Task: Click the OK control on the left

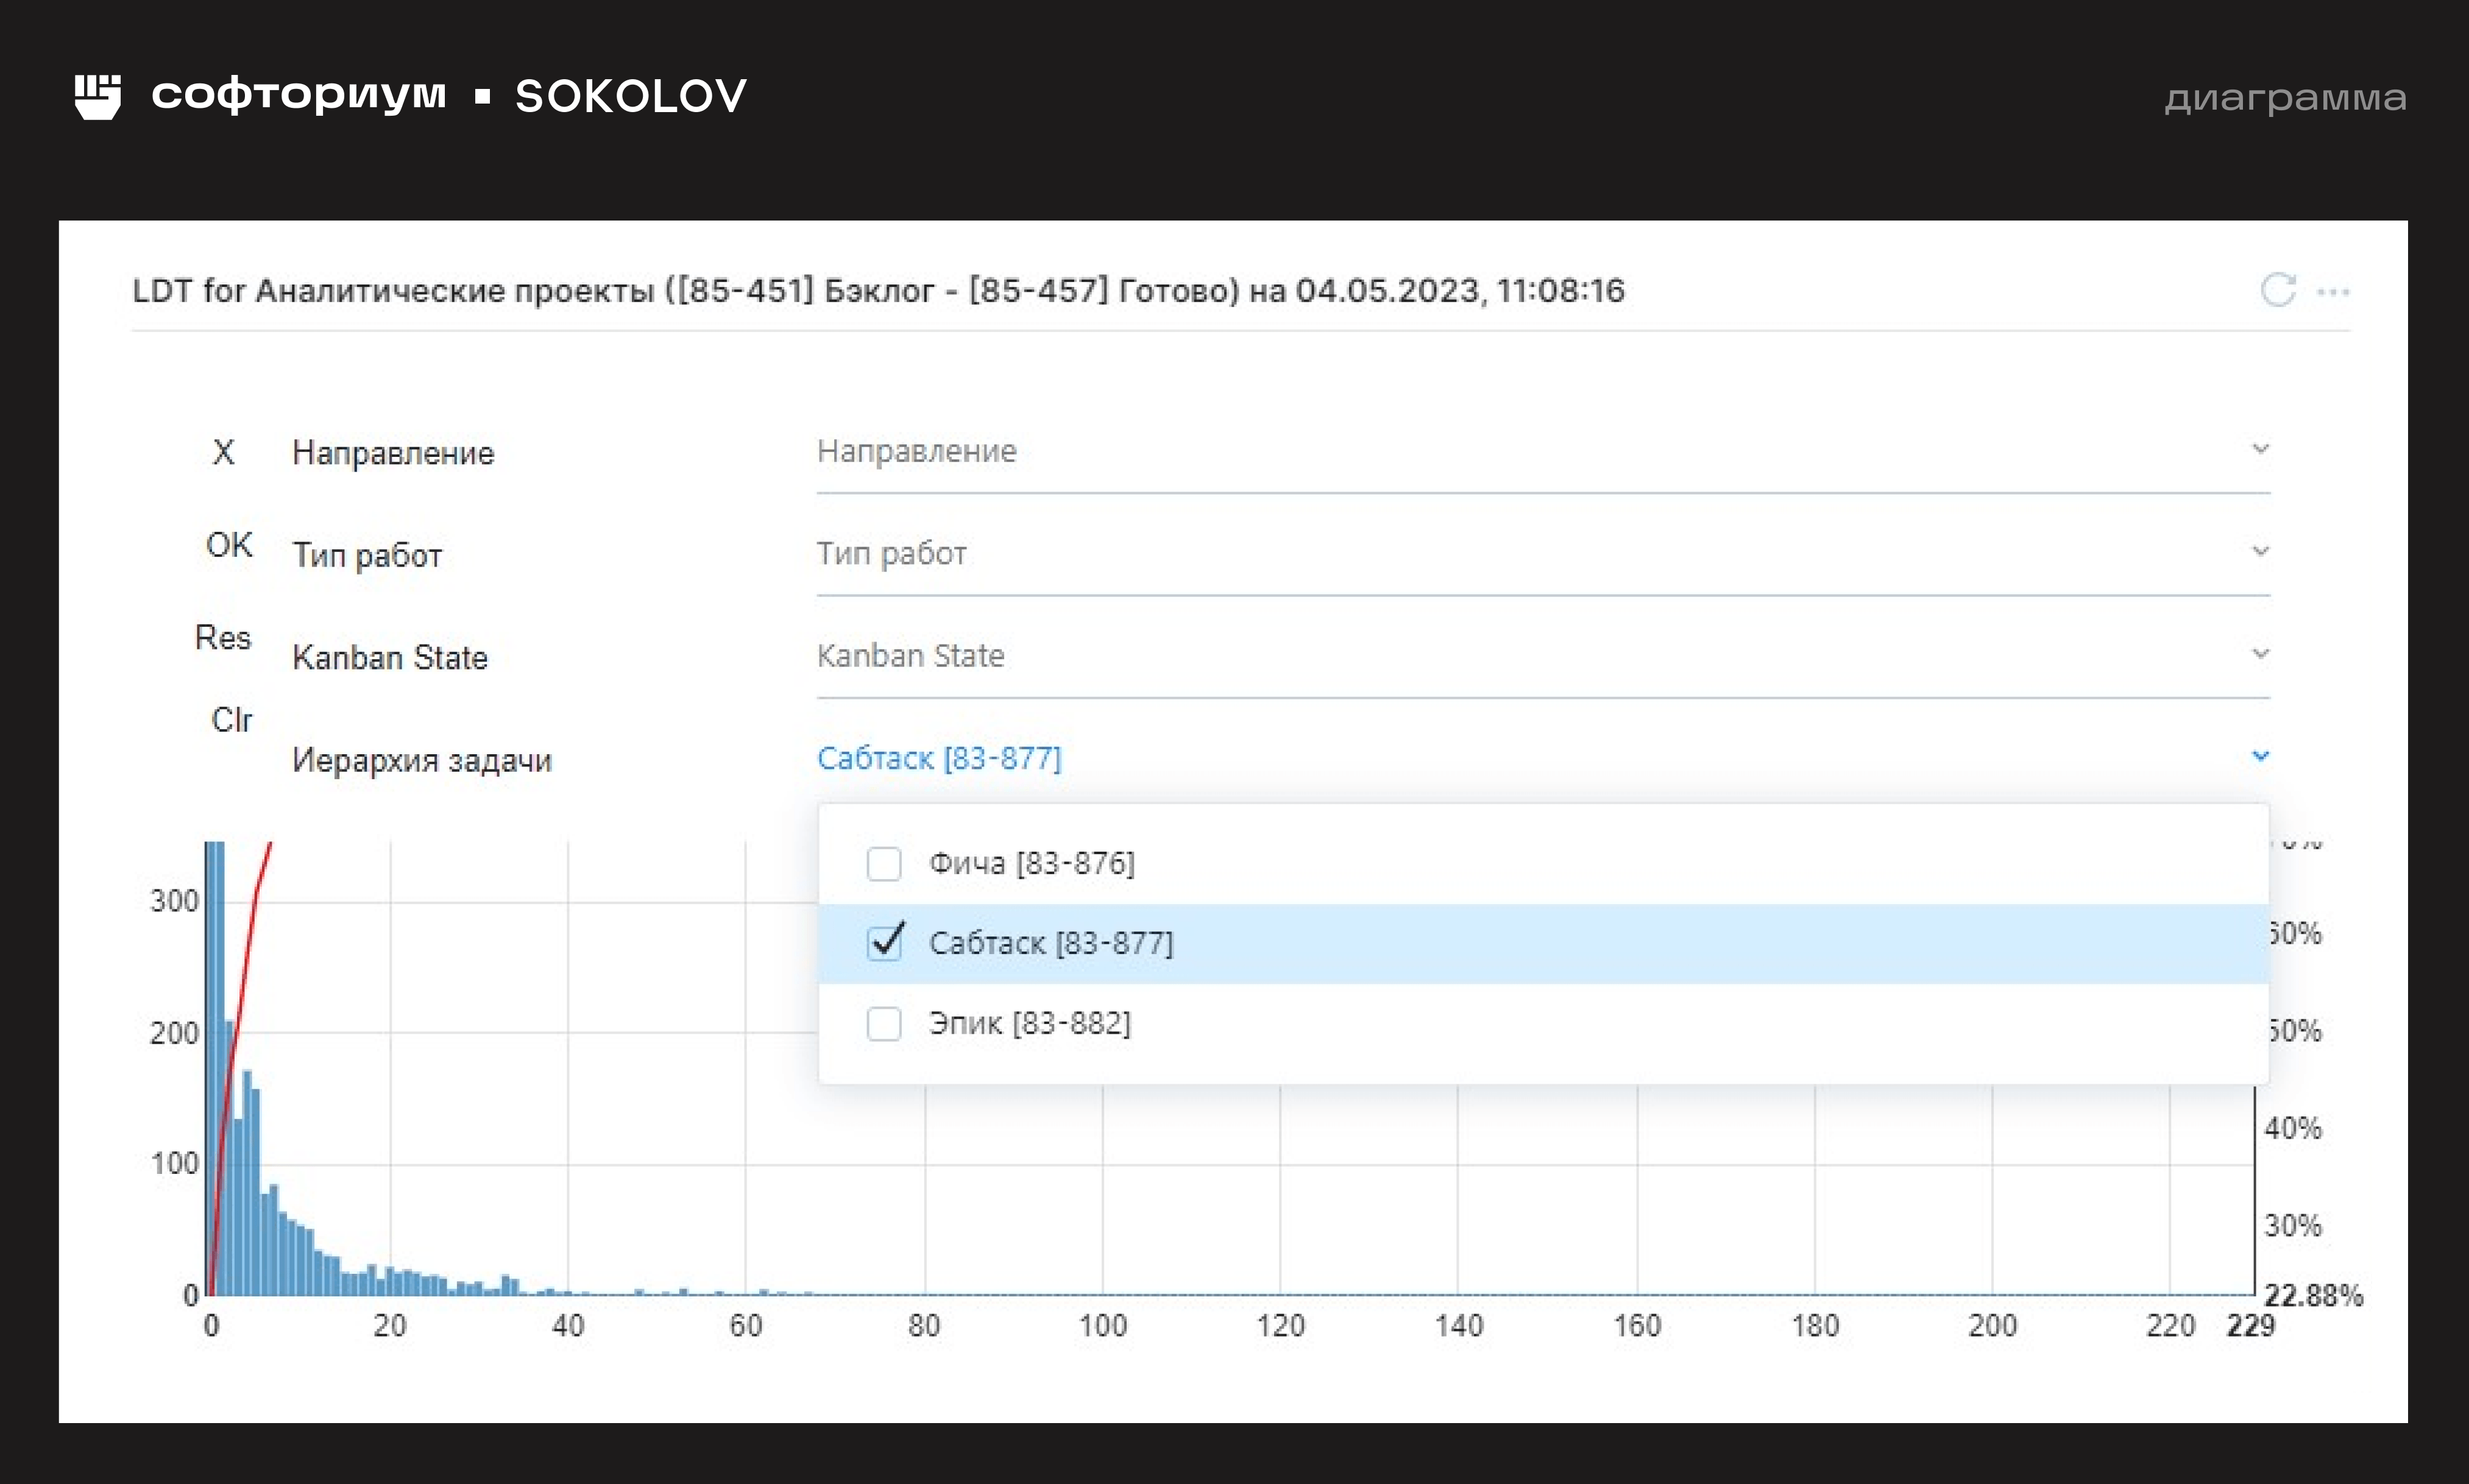Action: point(229,545)
